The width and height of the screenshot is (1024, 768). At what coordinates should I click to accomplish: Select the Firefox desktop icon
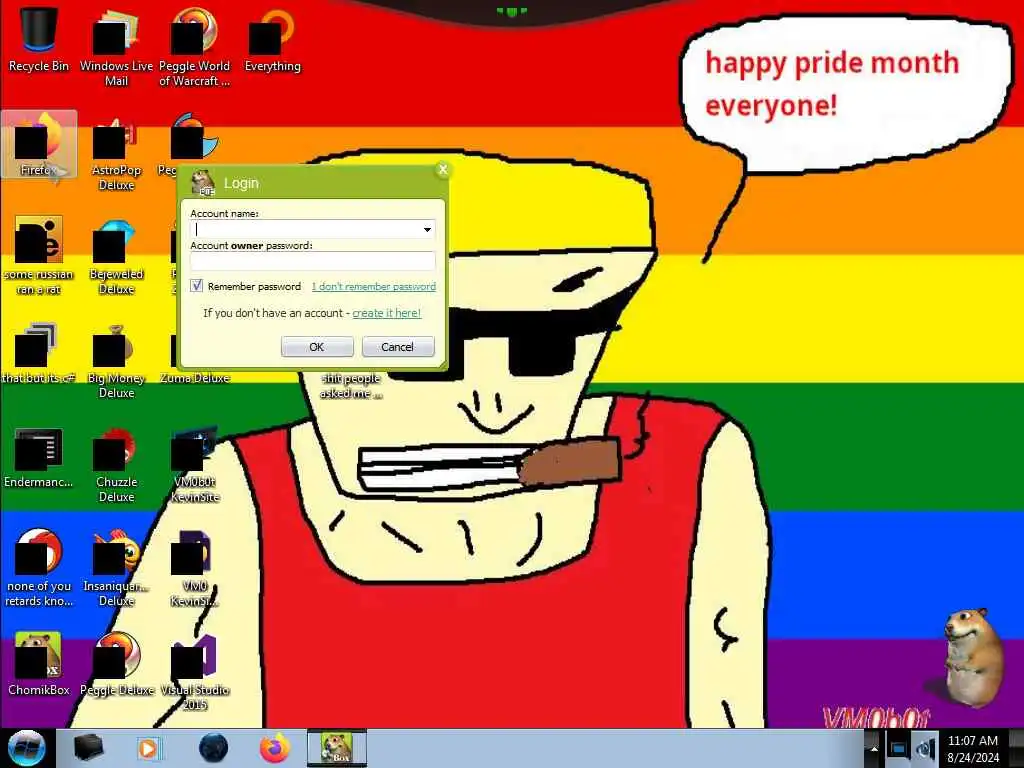39,144
